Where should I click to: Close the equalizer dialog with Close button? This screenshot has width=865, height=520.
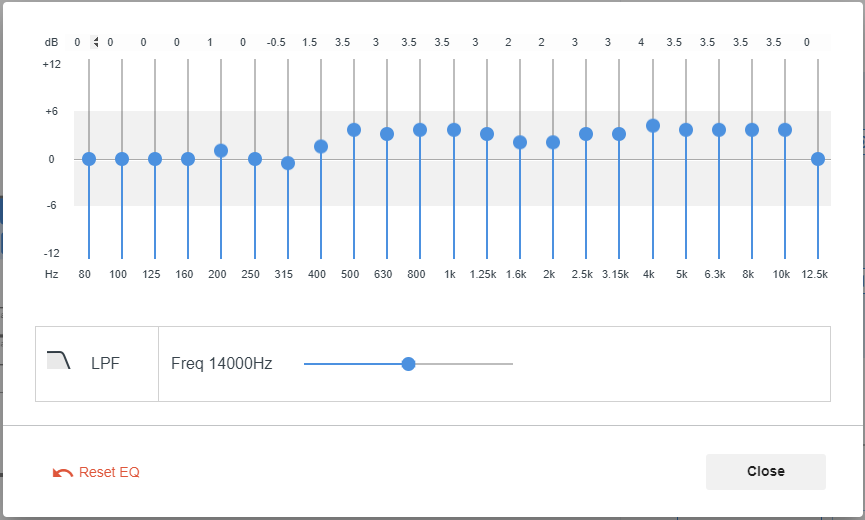point(766,471)
